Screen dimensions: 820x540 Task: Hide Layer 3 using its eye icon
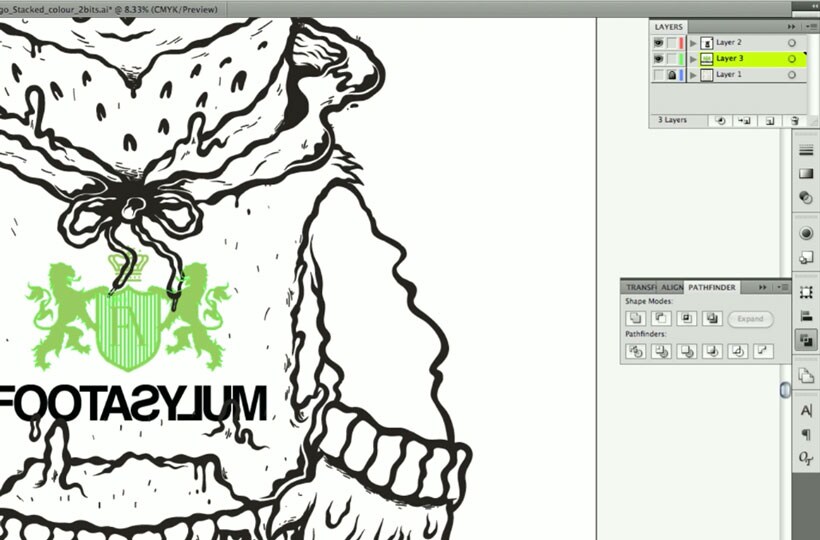pyautogui.click(x=658, y=59)
